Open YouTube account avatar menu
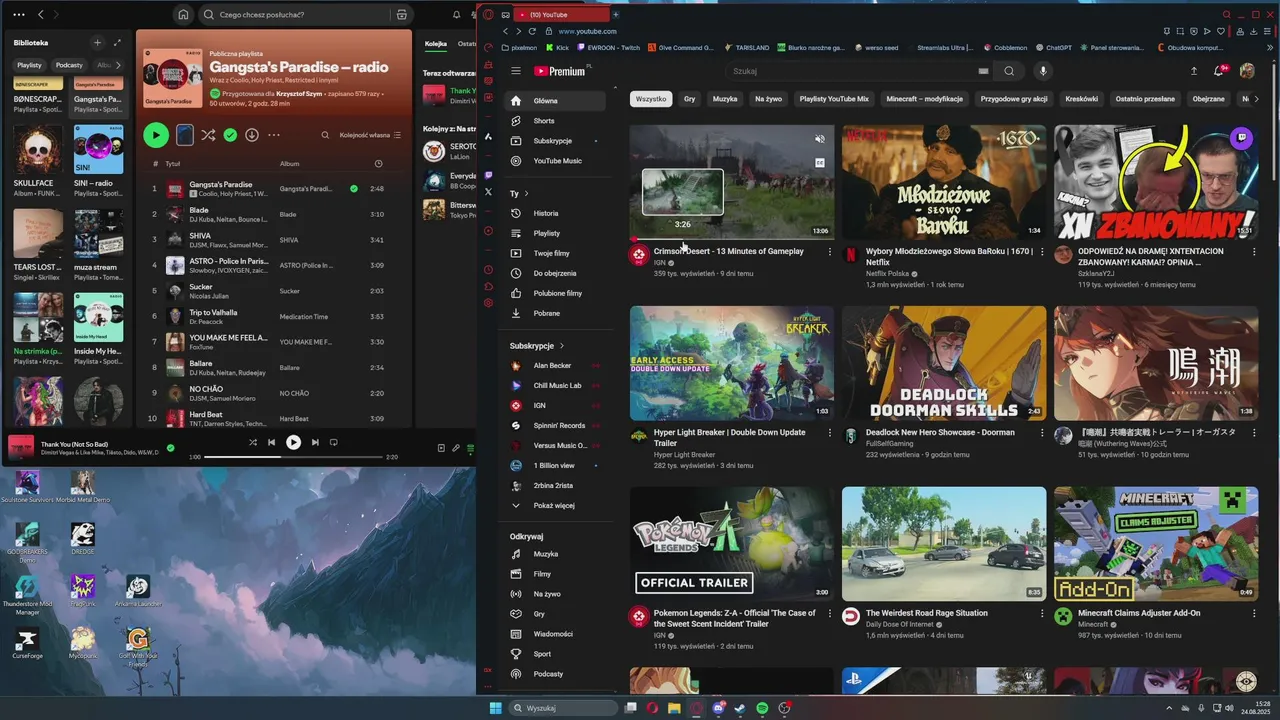The width and height of the screenshot is (1280, 720). (1247, 71)
